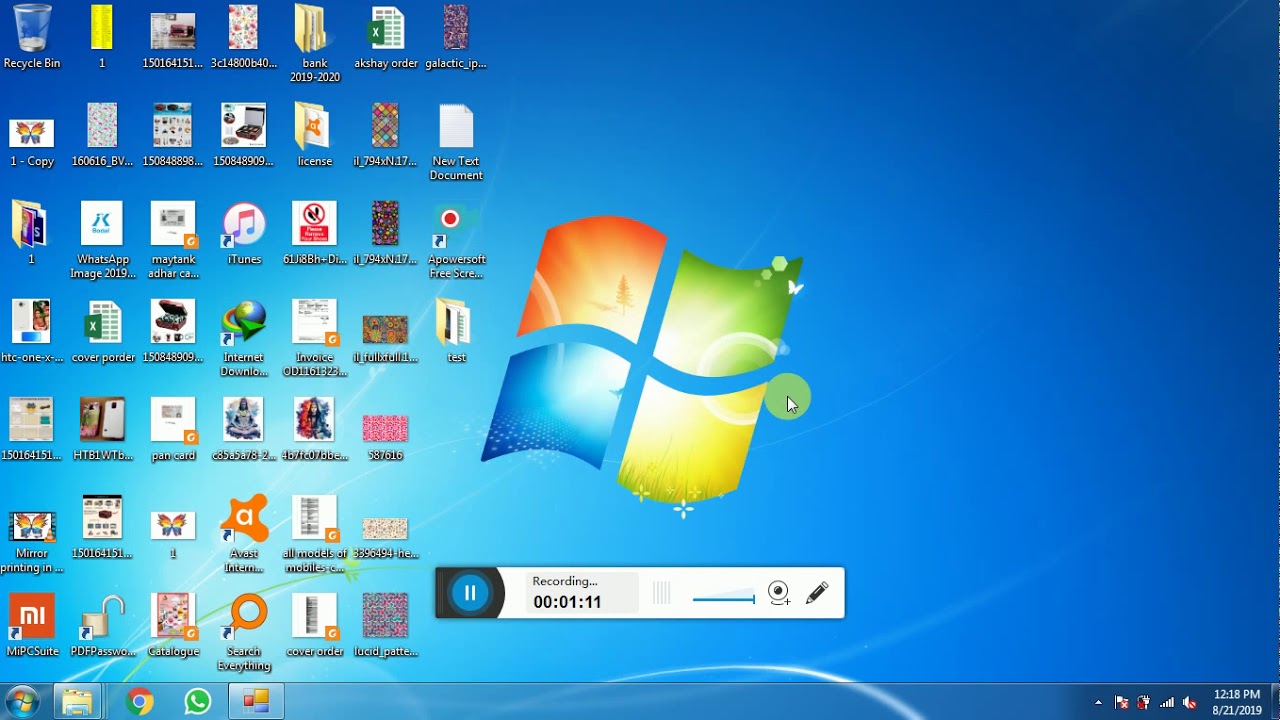Select the Invoice OD1161323 file
The height and width of the screenshot is (720, 1280).
[315, 339]
